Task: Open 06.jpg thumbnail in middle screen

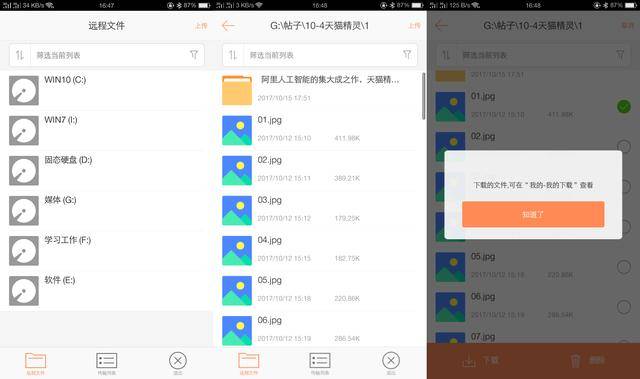Action: (x=237, y=330)
